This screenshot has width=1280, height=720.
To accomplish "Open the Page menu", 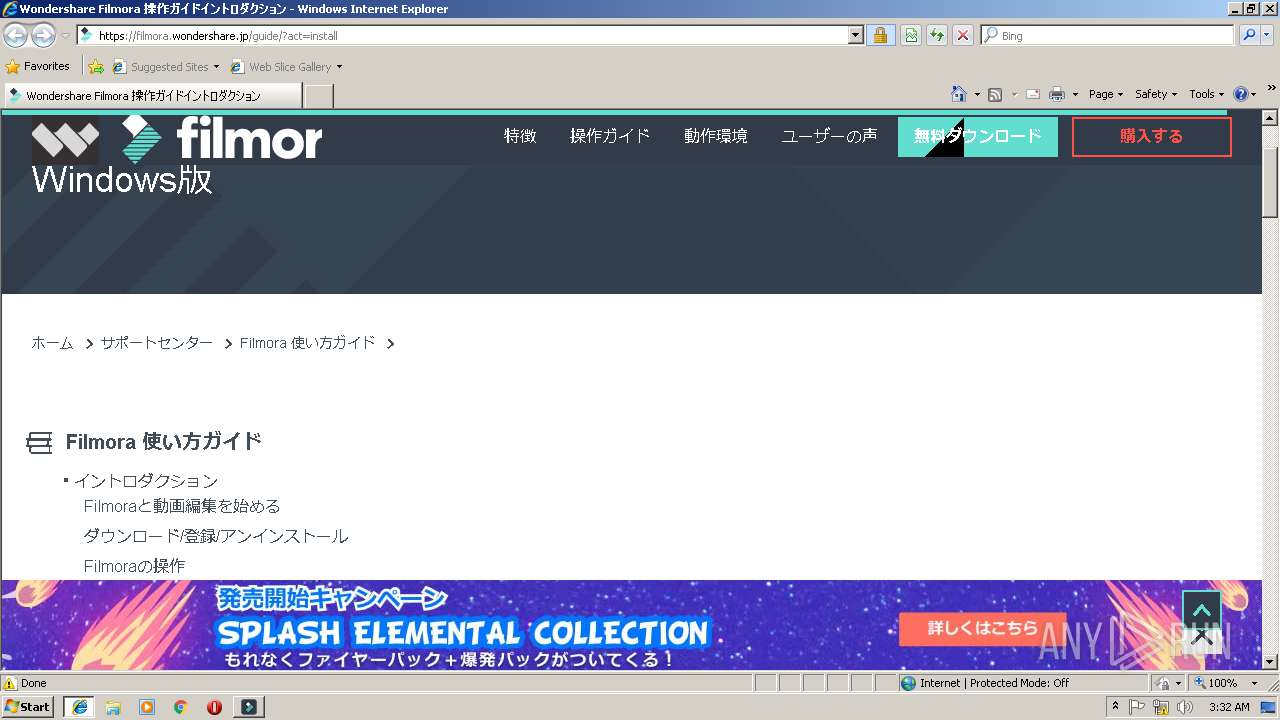I will (1106, 94).
